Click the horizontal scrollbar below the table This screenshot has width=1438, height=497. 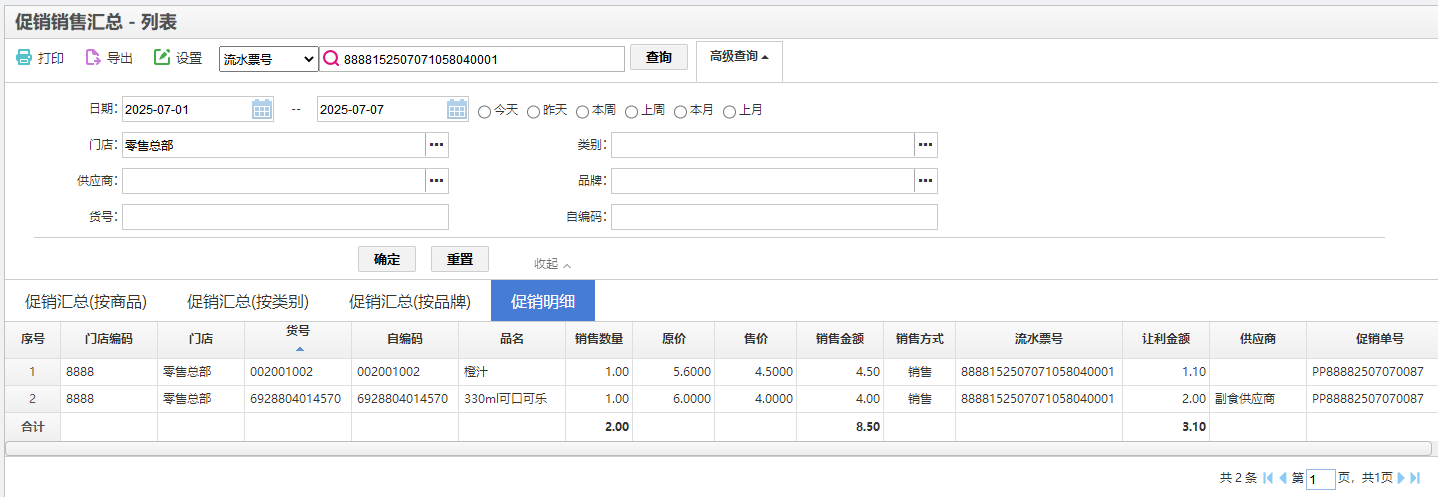coord(718,448)
